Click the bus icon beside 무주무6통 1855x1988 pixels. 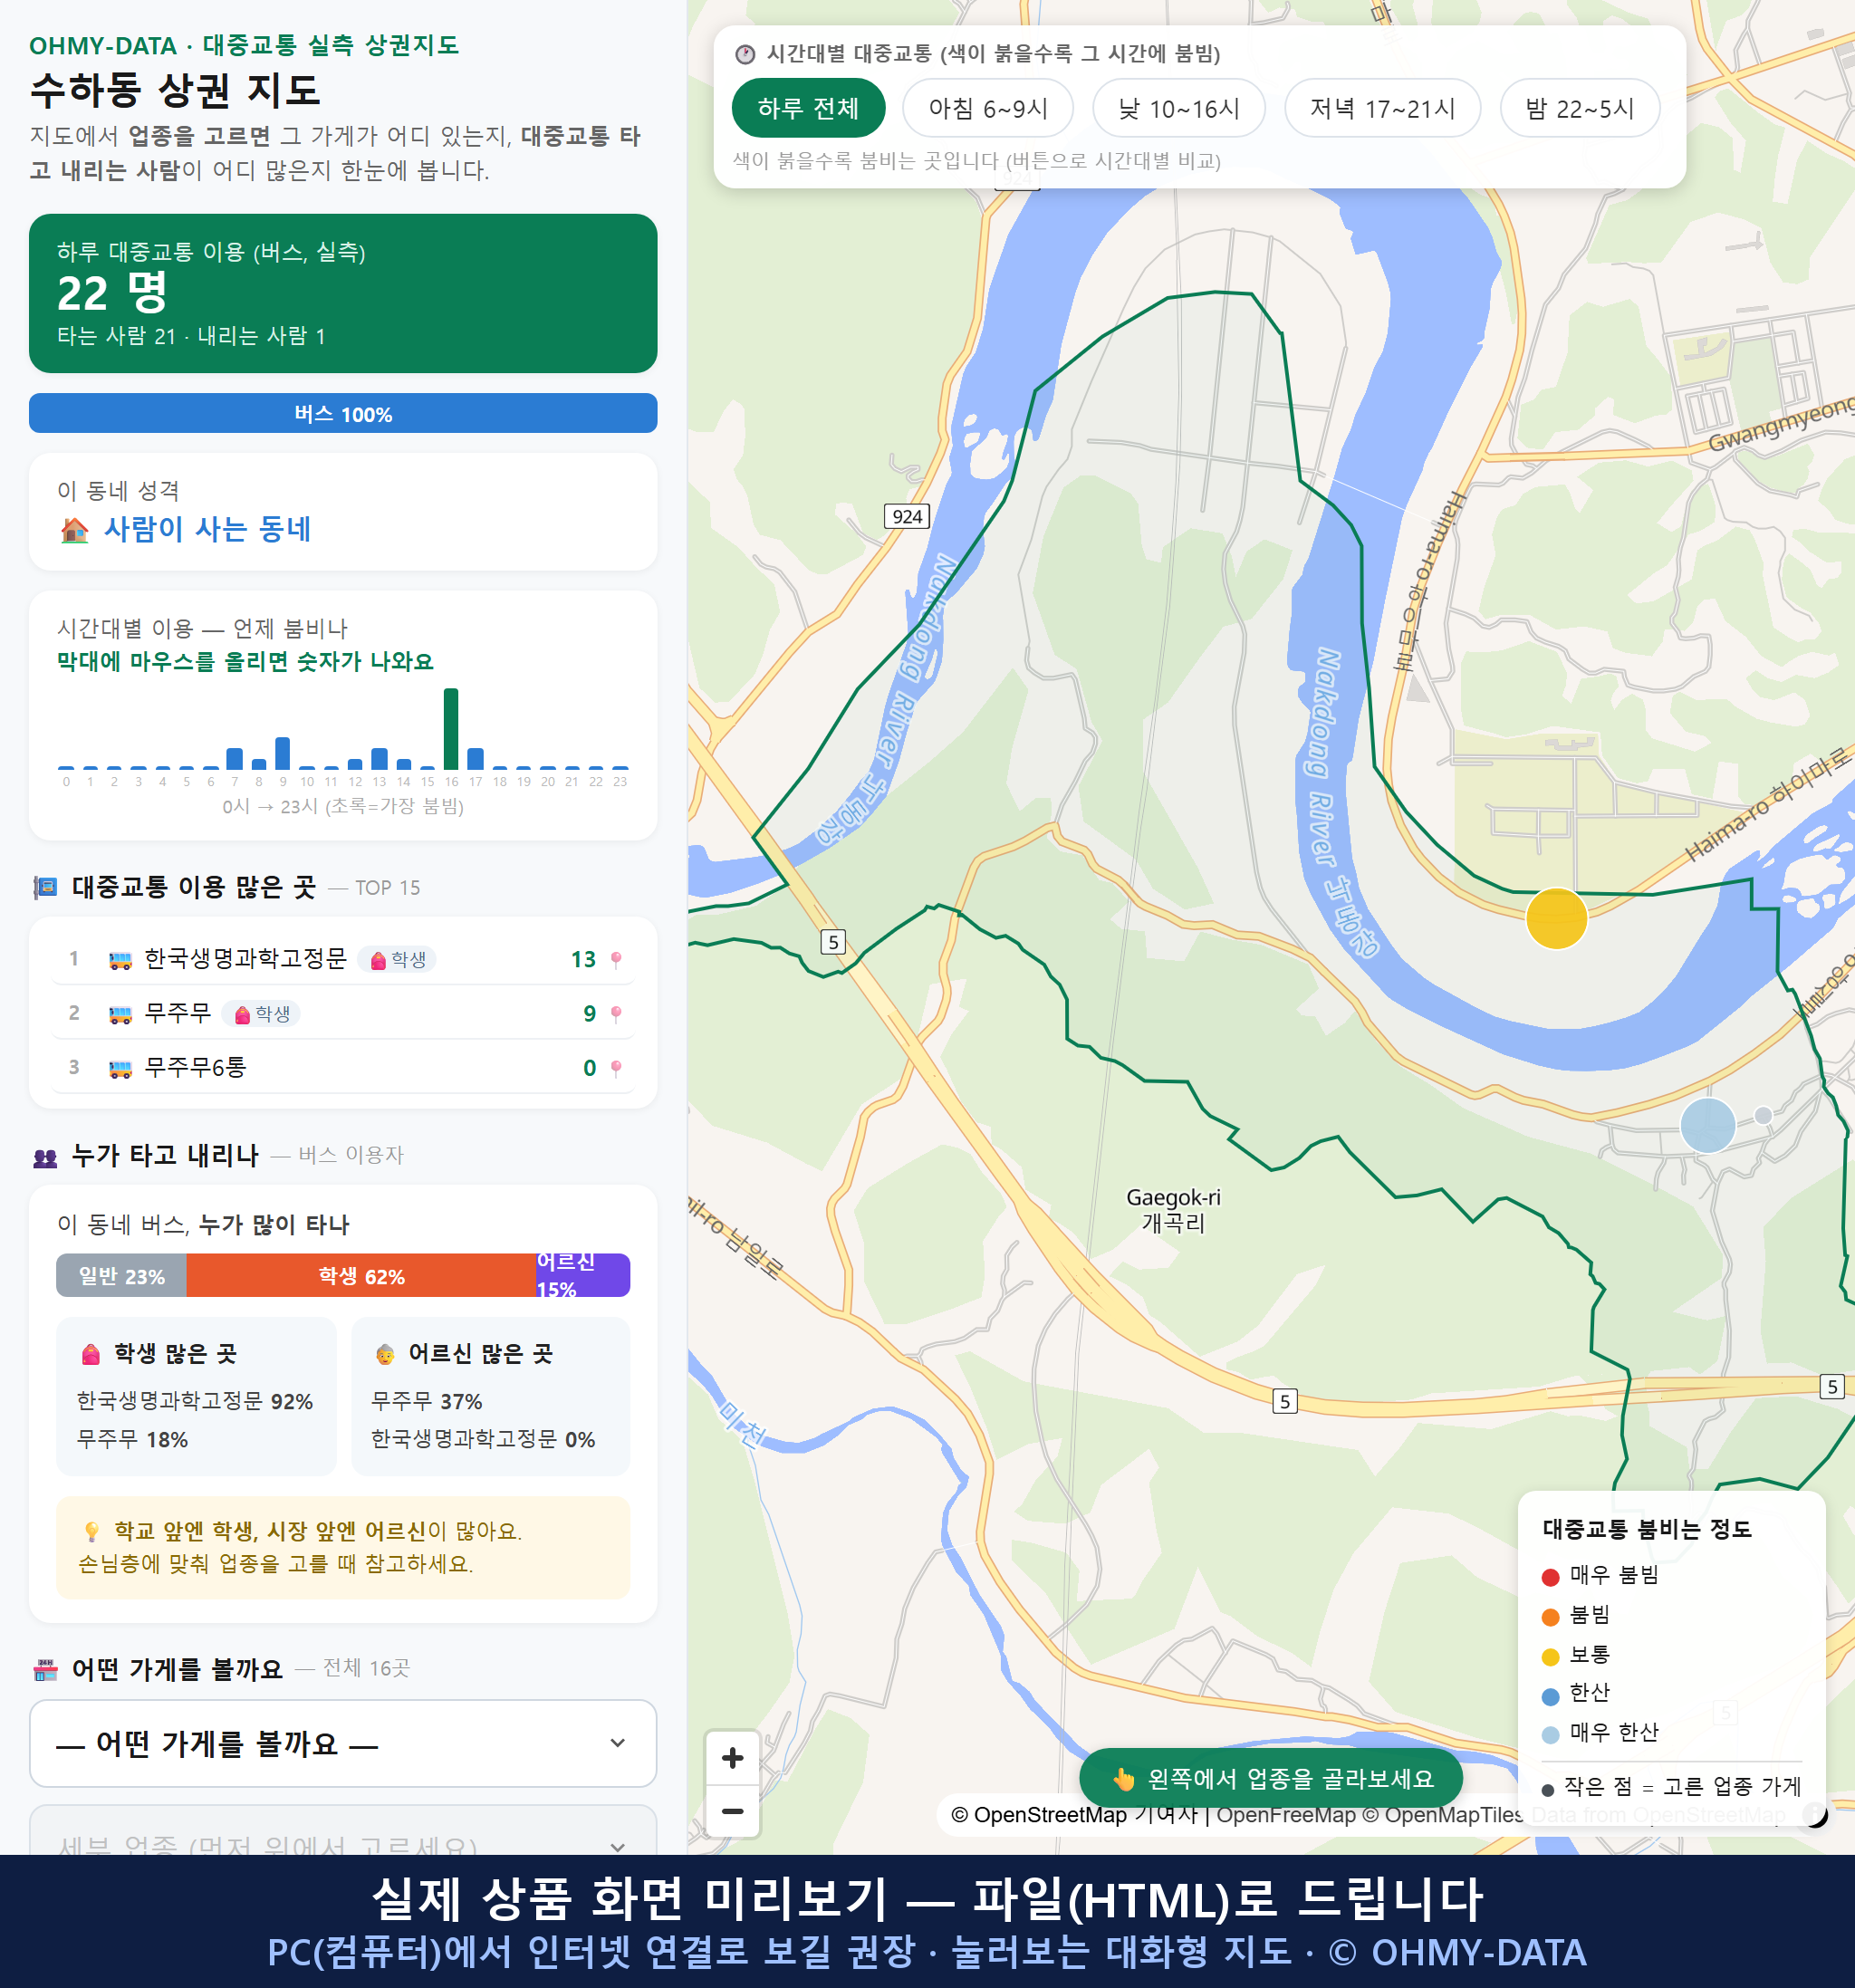pos(120,1068)
